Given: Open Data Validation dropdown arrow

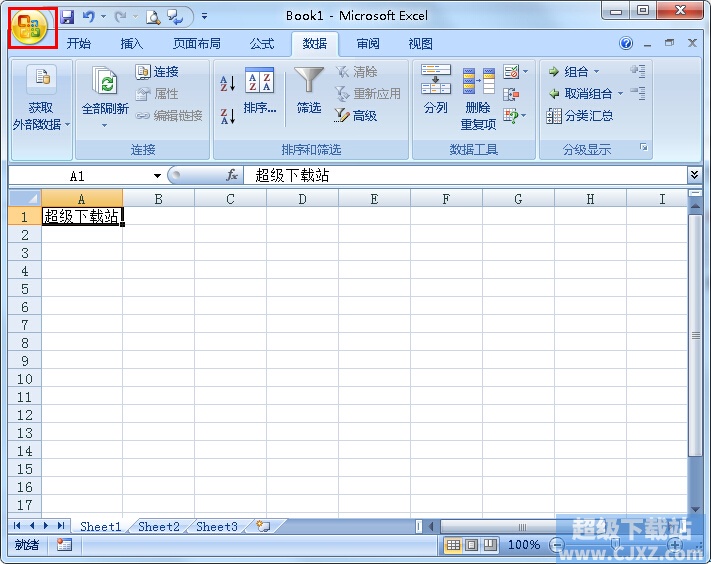Looking at the screenshot, I should pyautogui.click(x=526, y=71).
